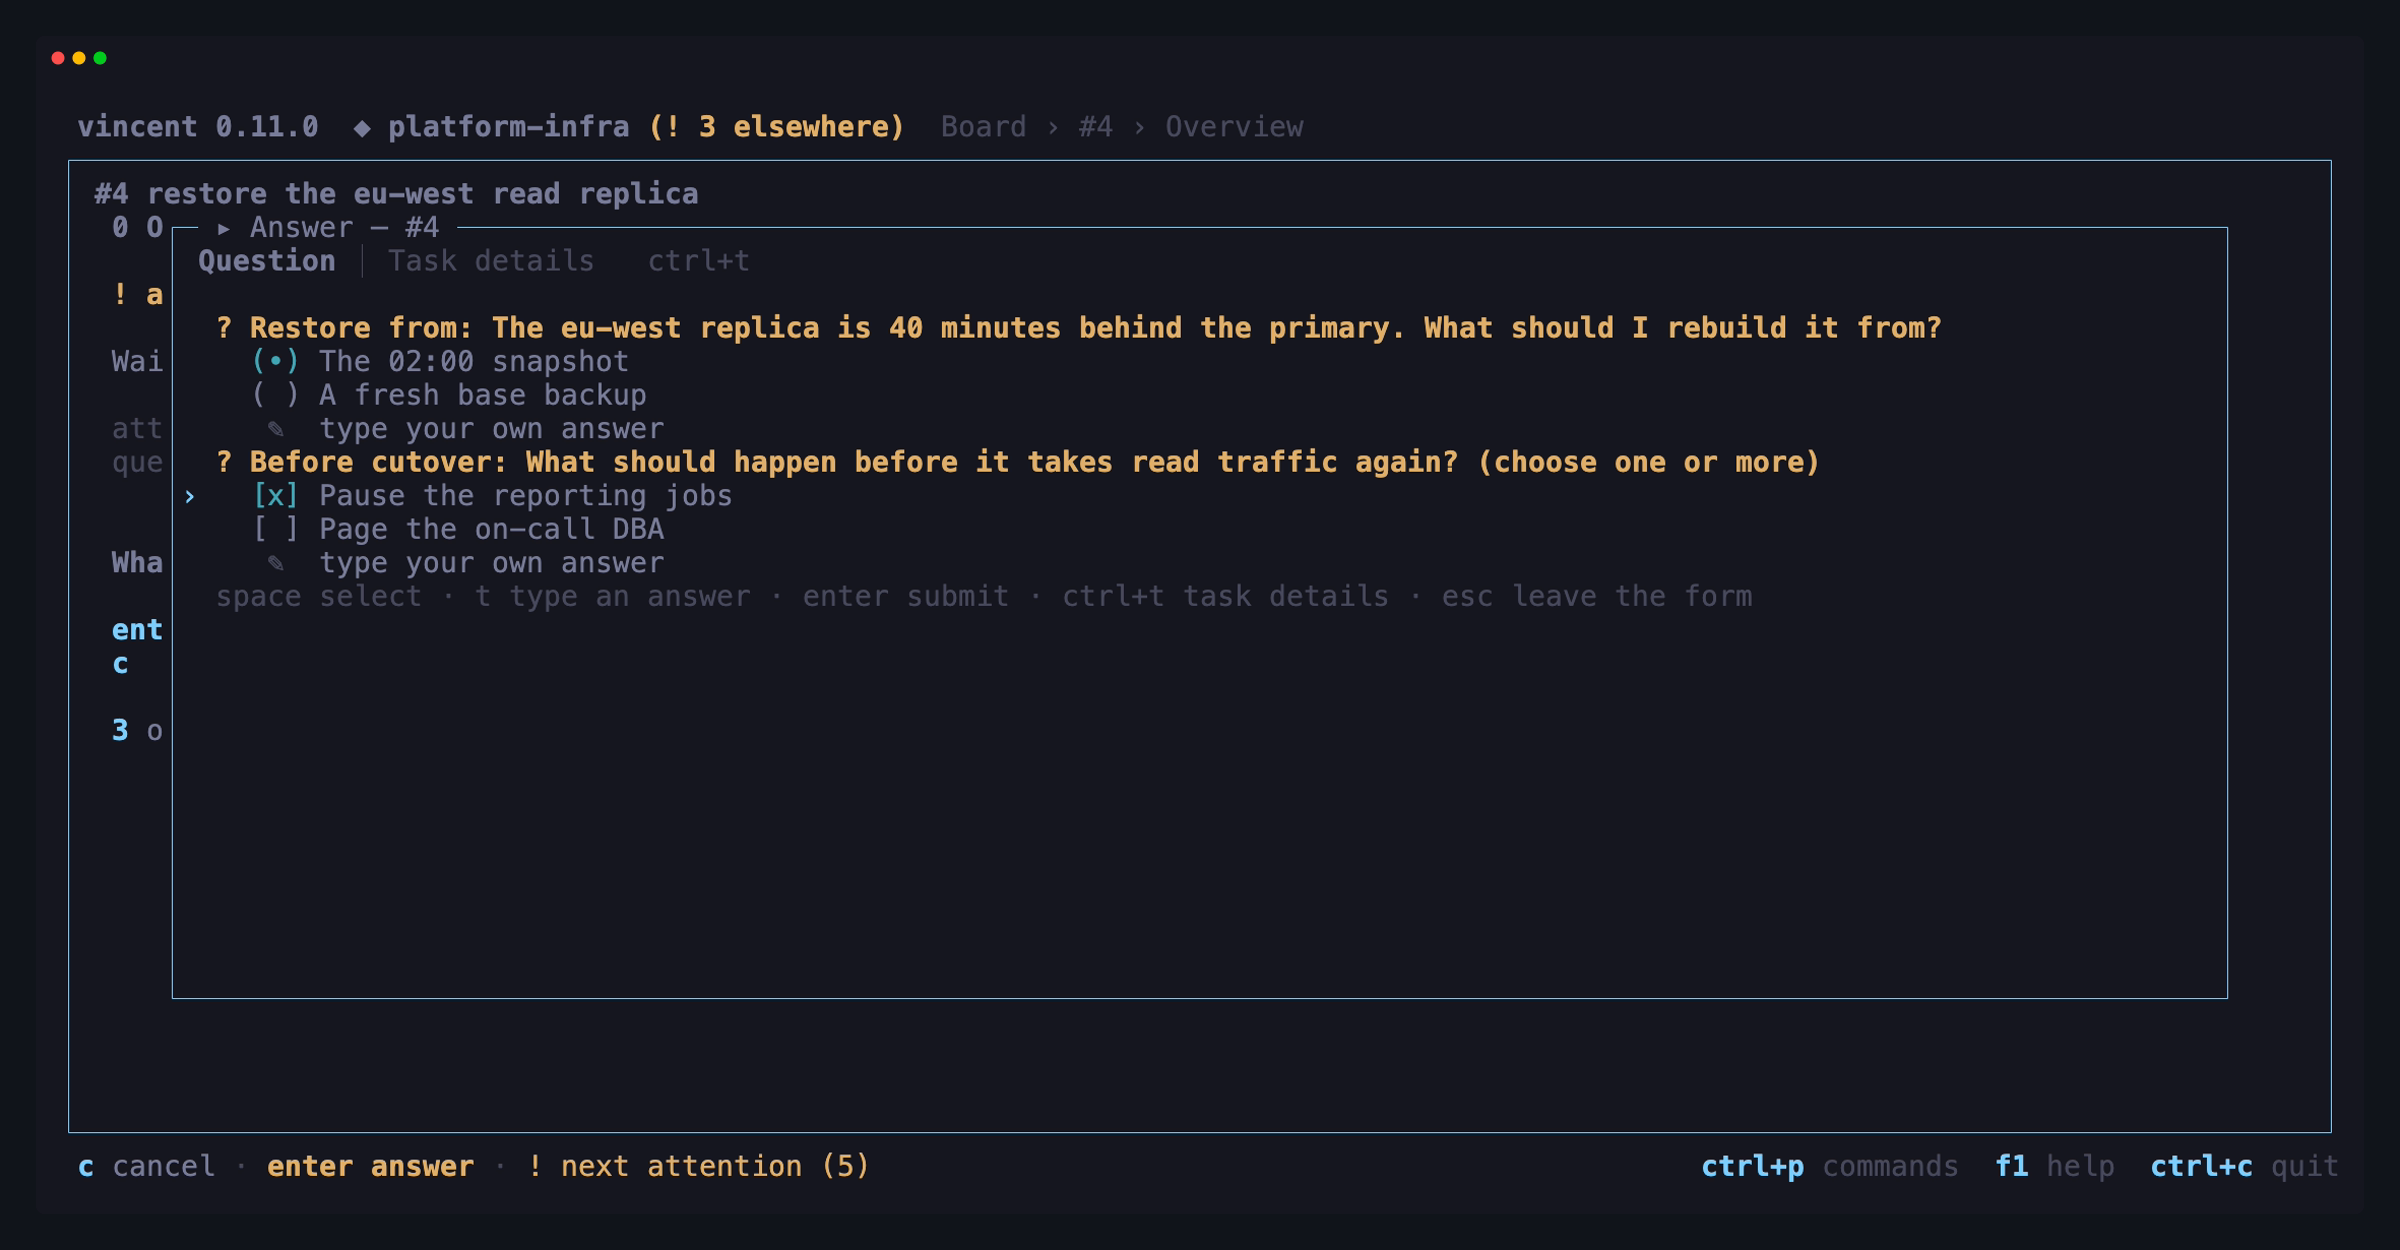The width and height of the screenshot is (2400, 1250).
Task: Click the esc leave the form hint
Action: (x=1597, y=597)
